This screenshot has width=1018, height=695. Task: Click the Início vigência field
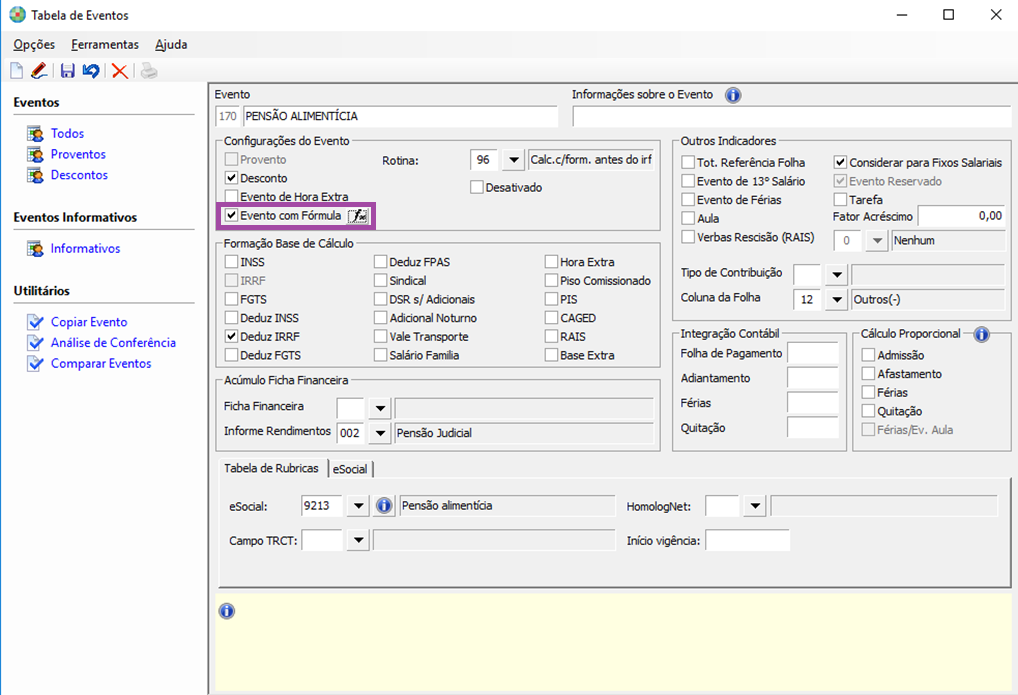coord(747,540)
